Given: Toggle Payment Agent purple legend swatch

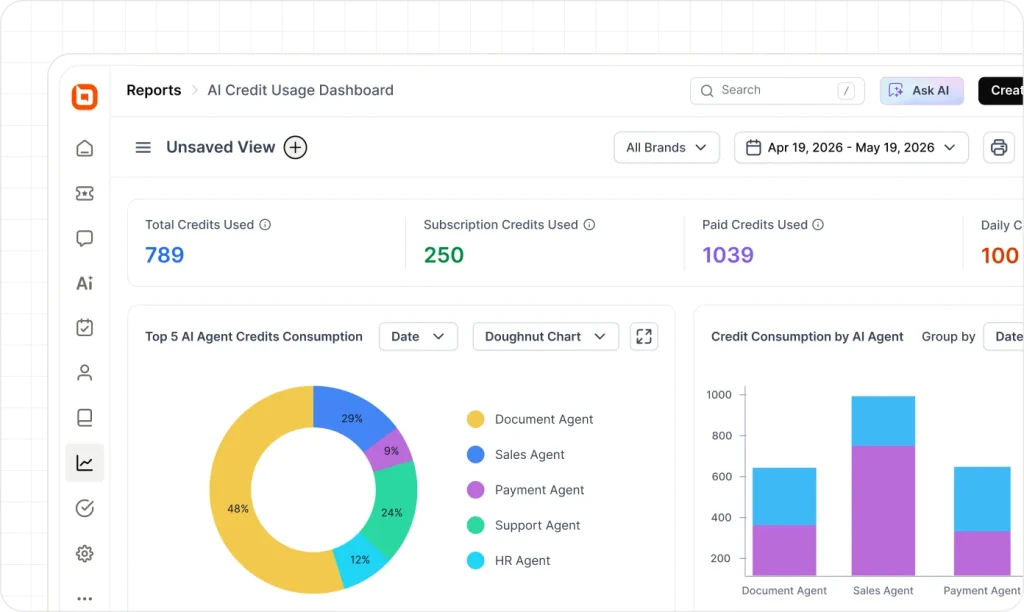Looking at the screenshot, I should click(475, 490).
